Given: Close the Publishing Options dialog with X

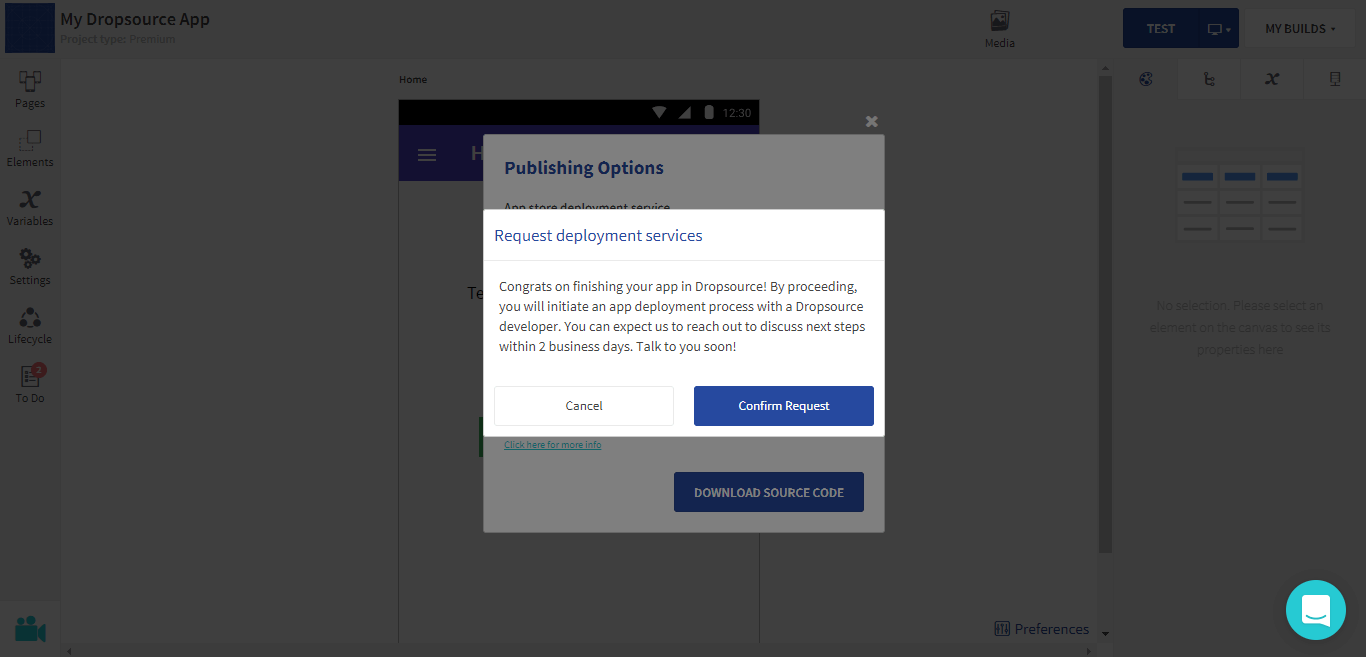Looking at the screenshot, I should click(x=872, y=121).
